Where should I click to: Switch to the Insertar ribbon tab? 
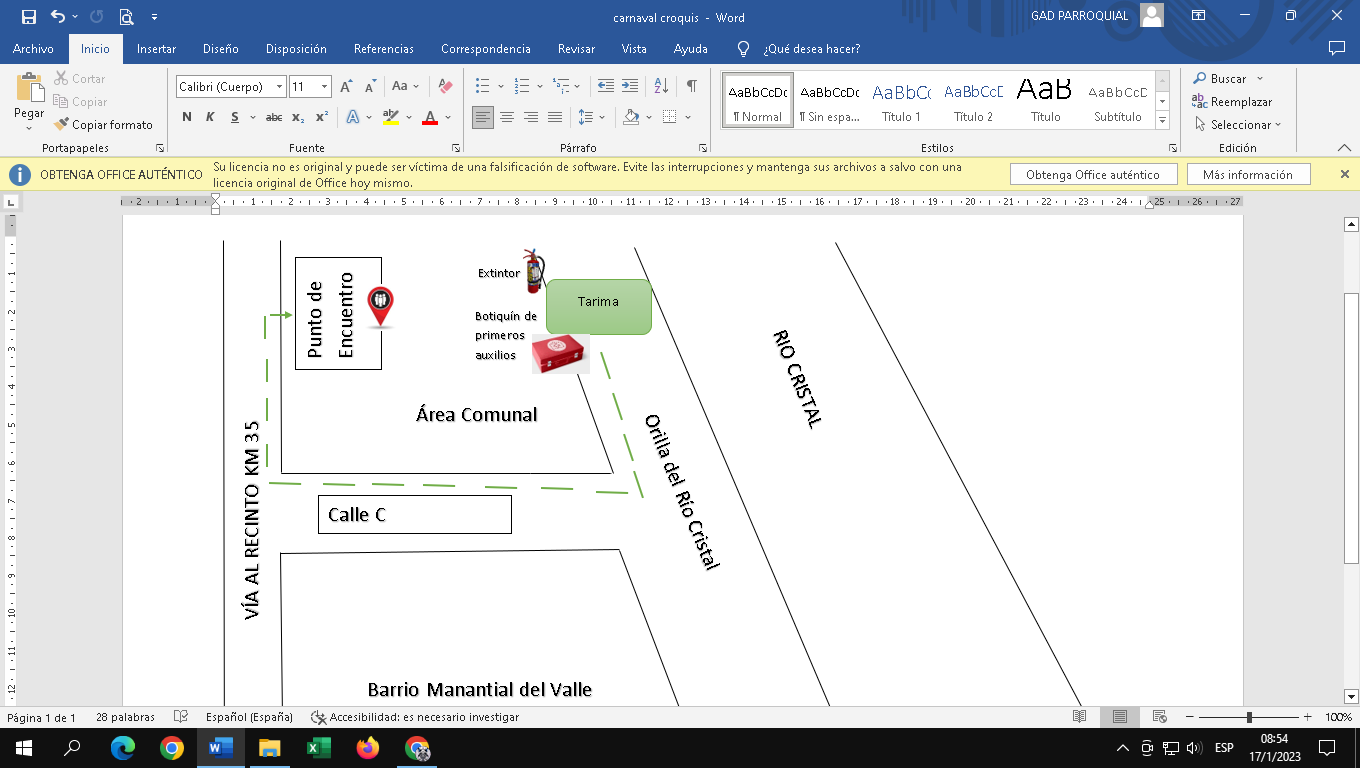point(156,49)
